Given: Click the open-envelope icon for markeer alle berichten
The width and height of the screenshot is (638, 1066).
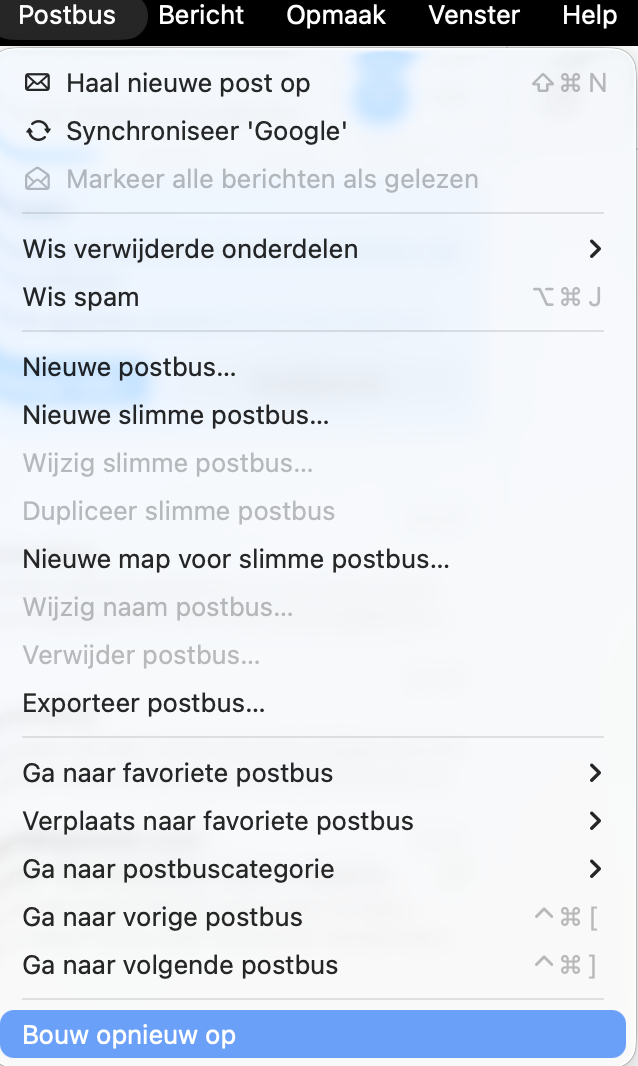Looking at the screenshot, I should [x=38, y=179].
